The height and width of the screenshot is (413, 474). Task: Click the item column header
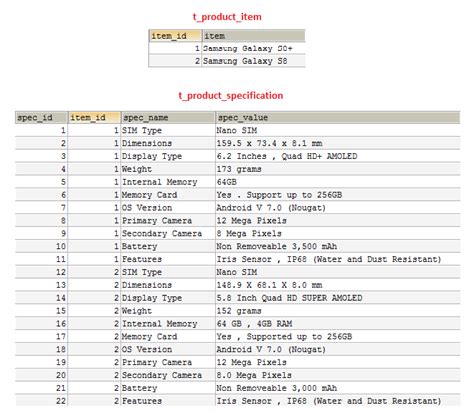[254, 36]
